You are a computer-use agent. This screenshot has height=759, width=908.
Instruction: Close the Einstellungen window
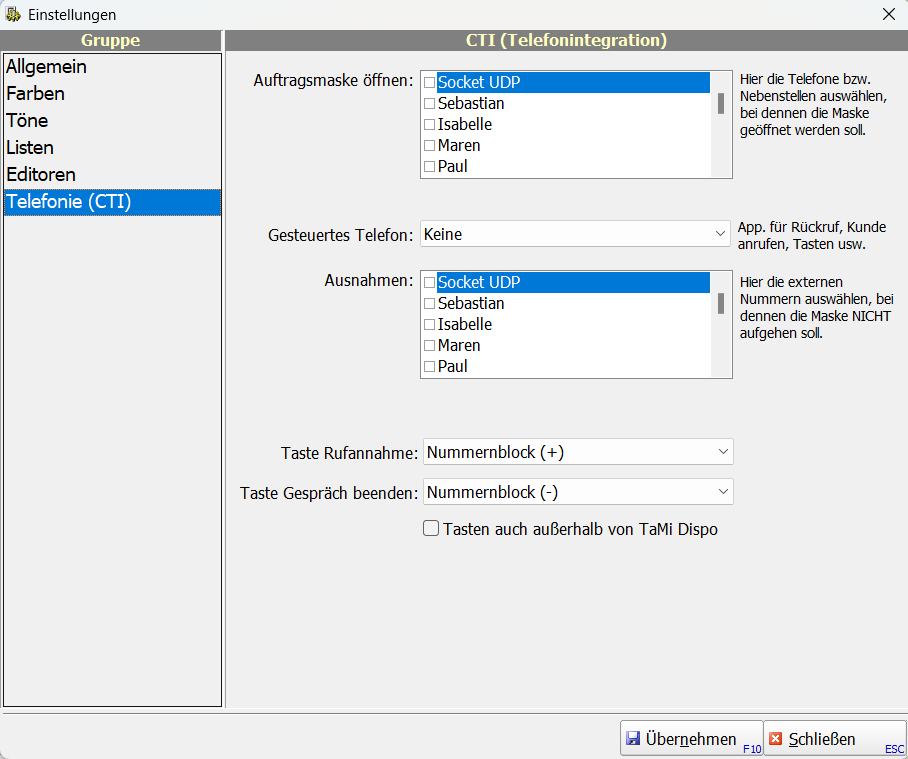[x=888, y=14]
